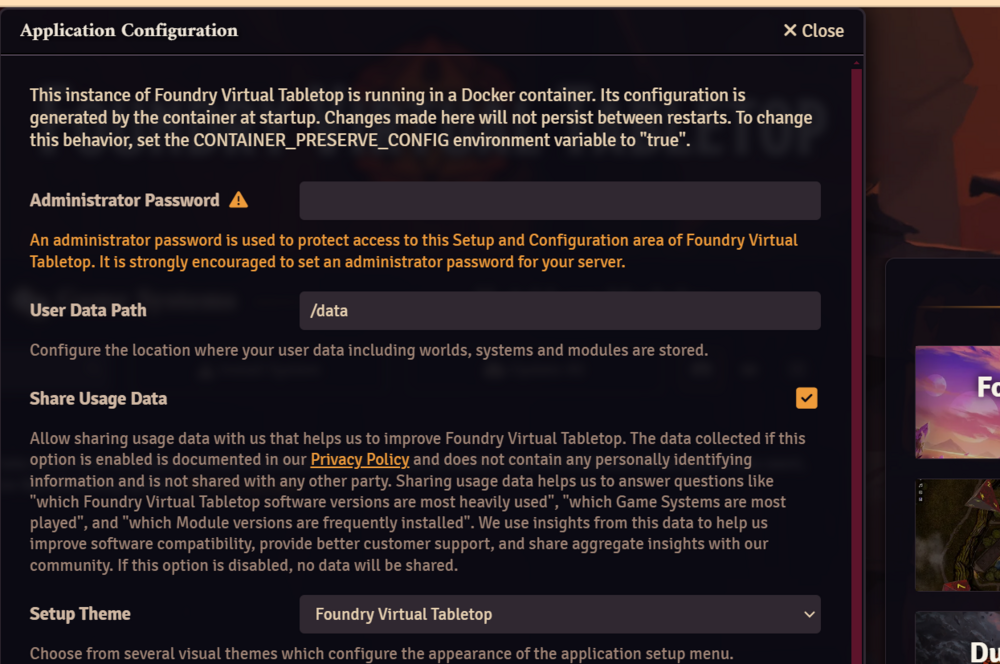1000x664 pixels.
Task: Click the chevron arrow on Foundry Virtual Tabletop selector
Action: pos(809,614)
